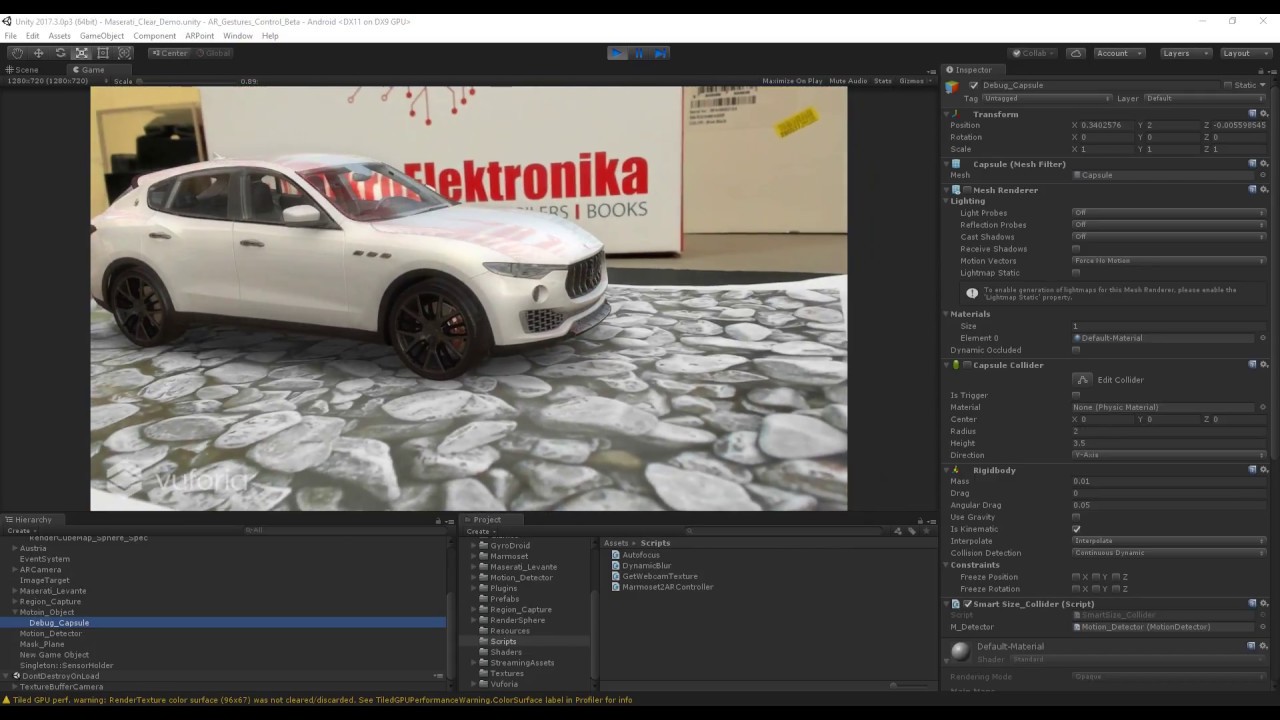Click the Pause button
1280x720 pixels.
(639, 53)
